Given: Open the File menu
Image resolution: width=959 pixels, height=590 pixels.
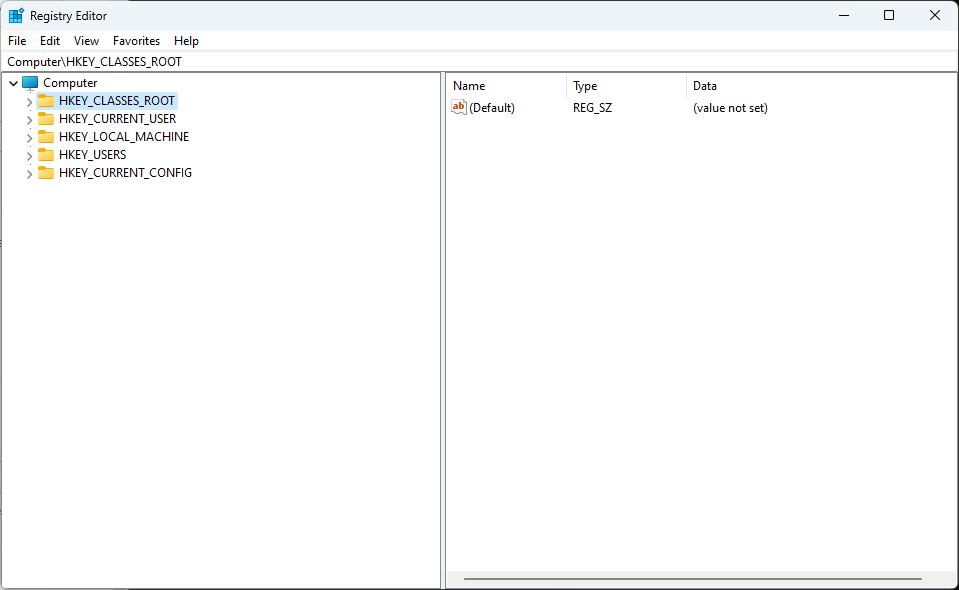Looking at the screenshot, I should tap(17, 41).
